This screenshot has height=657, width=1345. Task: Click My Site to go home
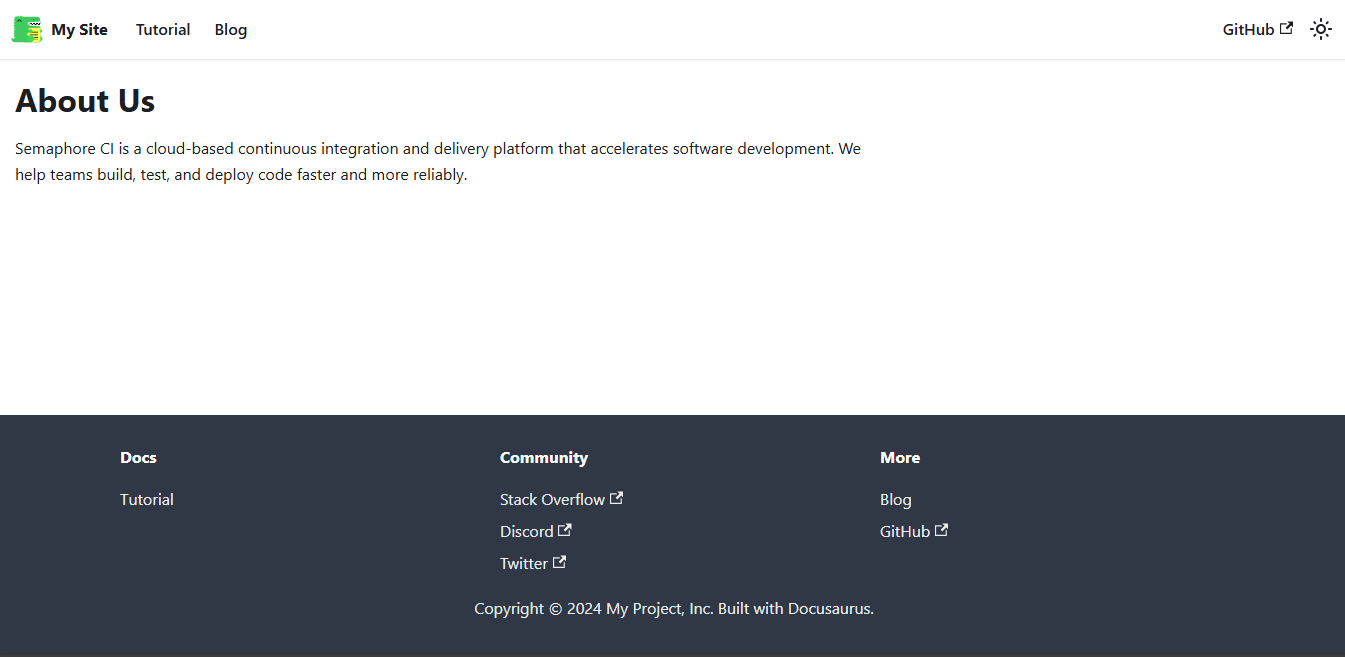[x=80, y=29]
